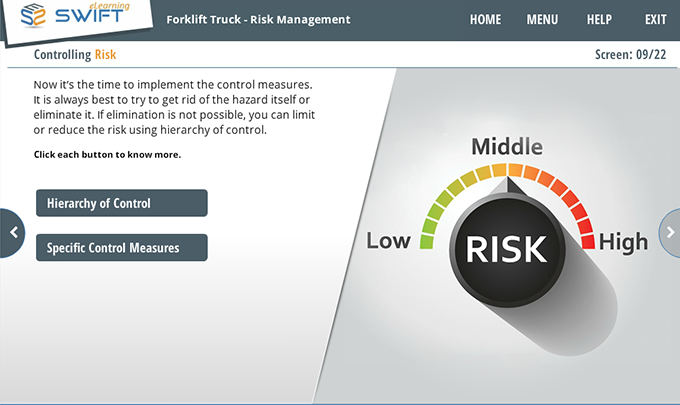Open Hierarchy of Control button
Viewport: 680px width, 405px height.
[x=121, y=203]
